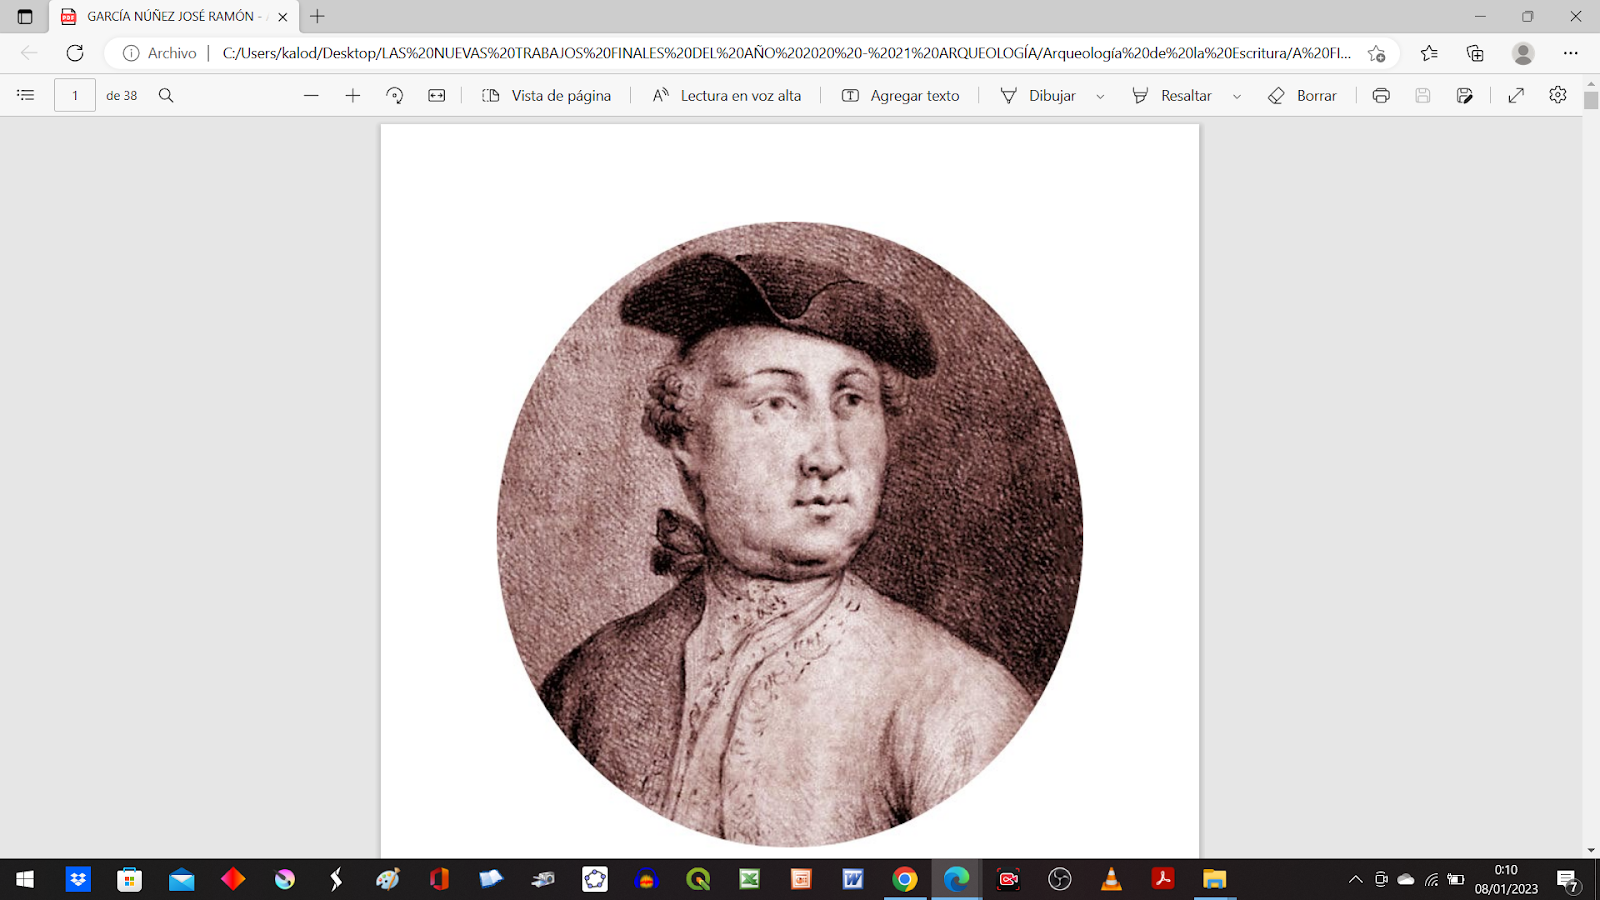Refresh the current page

pos(75,53)
